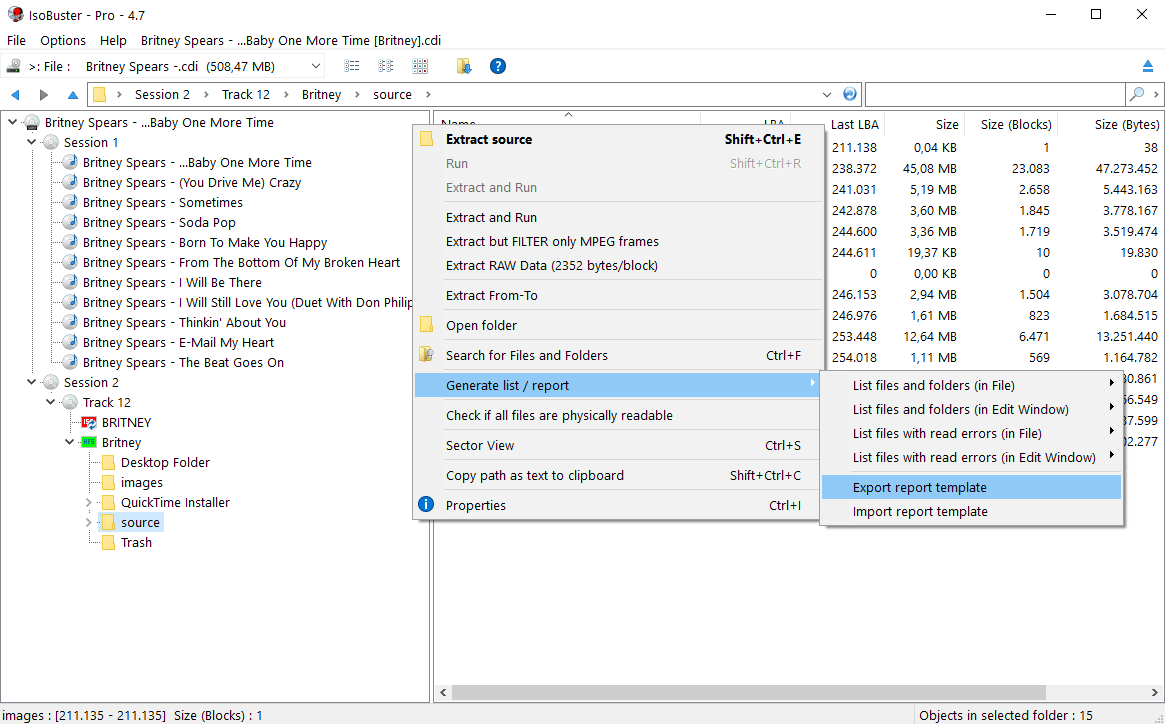The height and width of the screenshot is (724, 1165).
Task: Expand the source folder node
Action: [x=88, y=523]
